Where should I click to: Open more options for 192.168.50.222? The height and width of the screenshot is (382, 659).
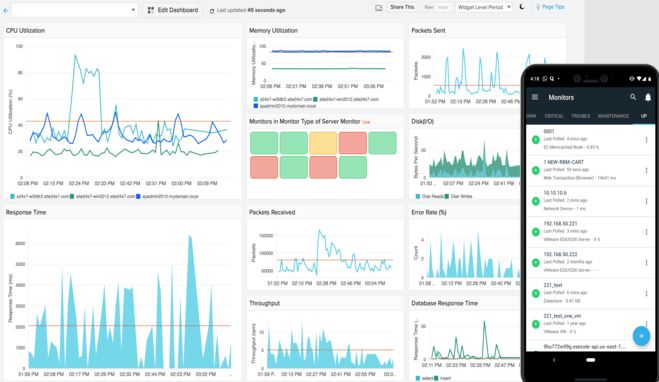pos(646,263)
